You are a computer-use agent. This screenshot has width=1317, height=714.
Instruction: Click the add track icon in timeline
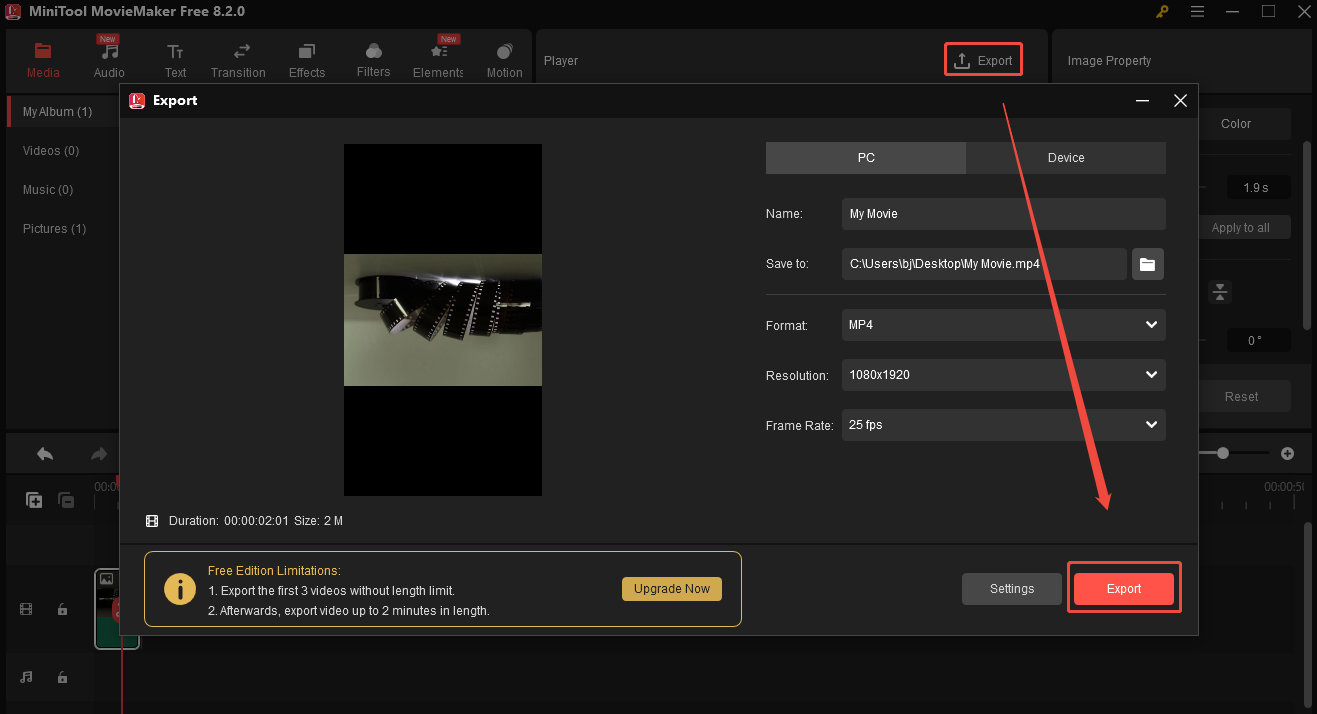[x=34, y=500]
